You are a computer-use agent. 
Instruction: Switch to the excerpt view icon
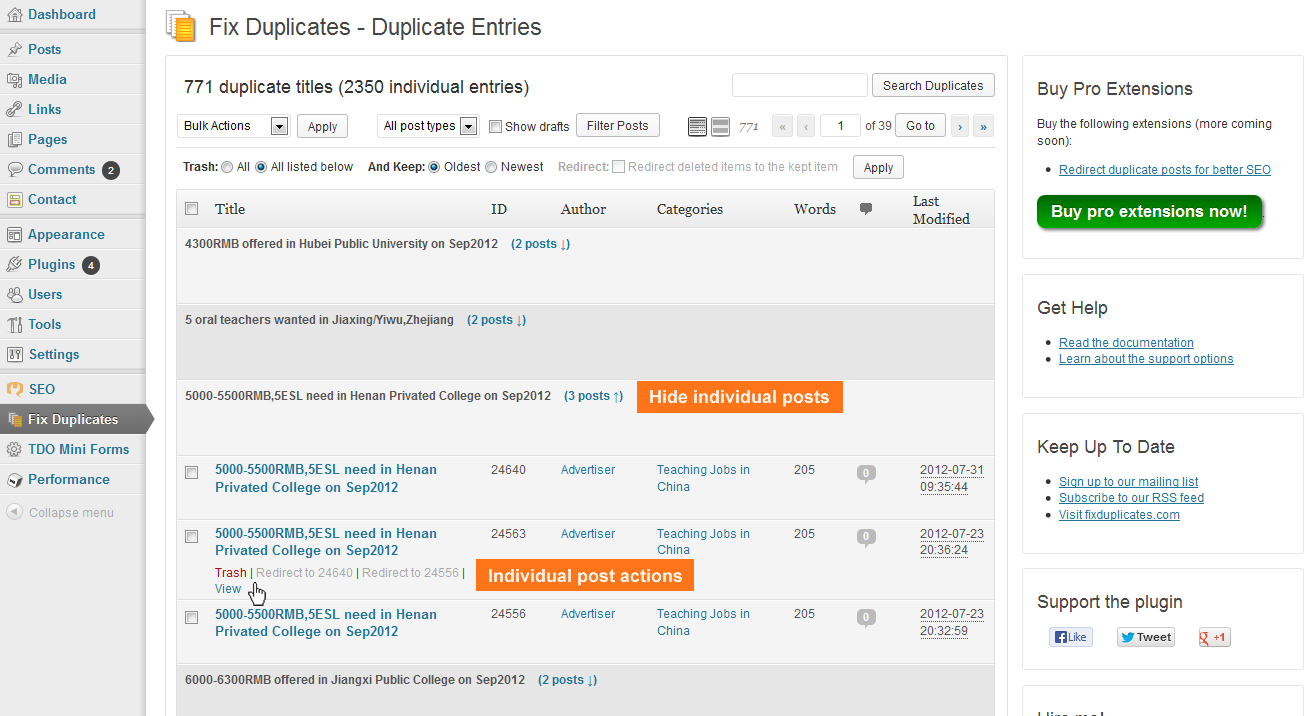pos(720,126)
